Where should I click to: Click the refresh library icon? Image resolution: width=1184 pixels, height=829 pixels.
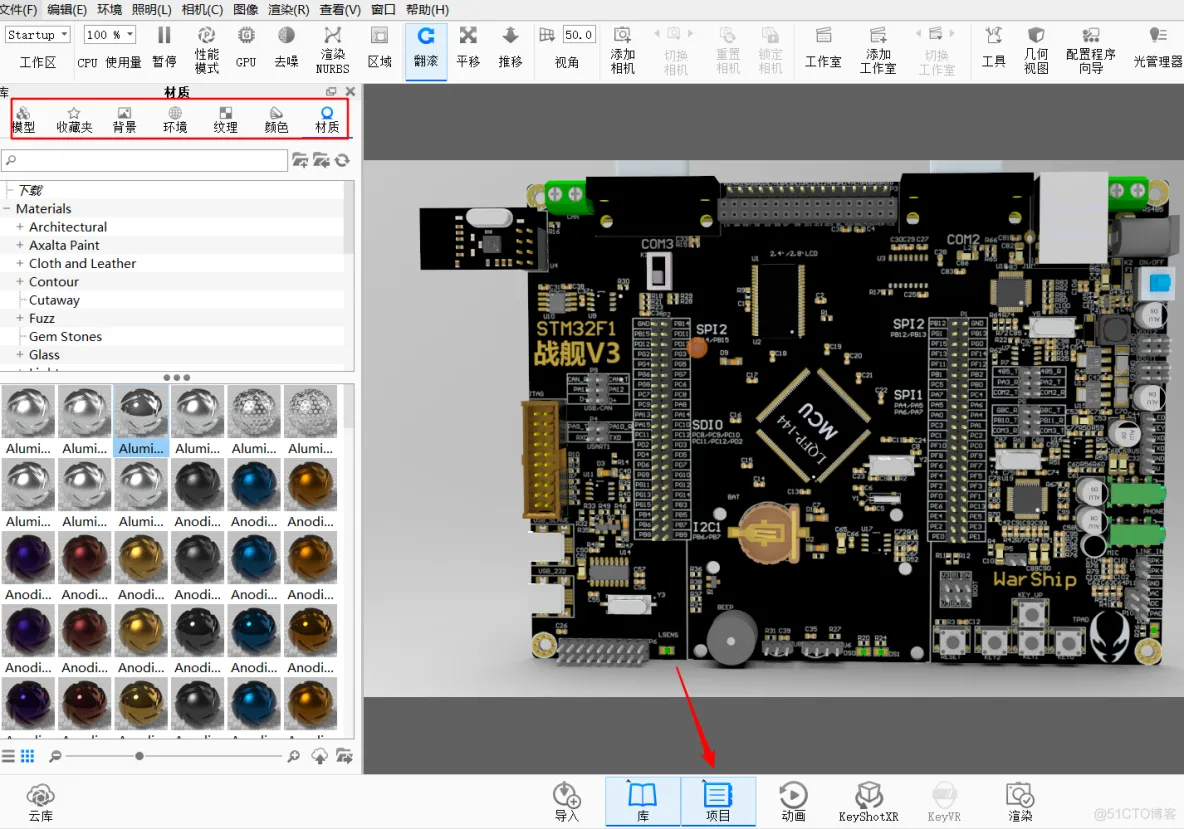343,160
